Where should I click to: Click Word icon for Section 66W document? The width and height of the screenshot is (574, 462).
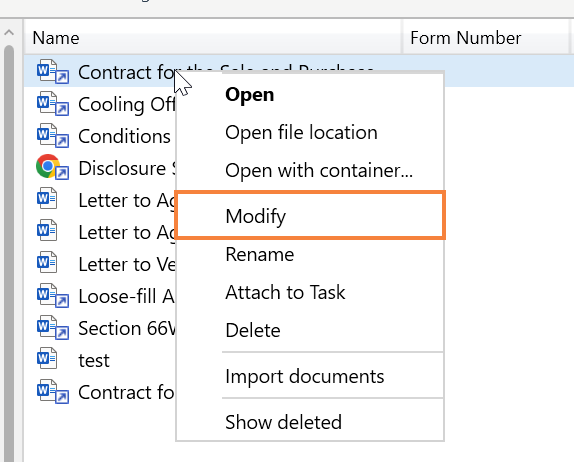53,328
